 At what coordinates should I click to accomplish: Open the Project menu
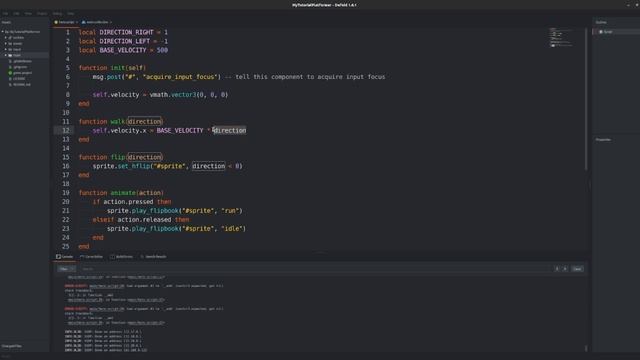point(42,13)
